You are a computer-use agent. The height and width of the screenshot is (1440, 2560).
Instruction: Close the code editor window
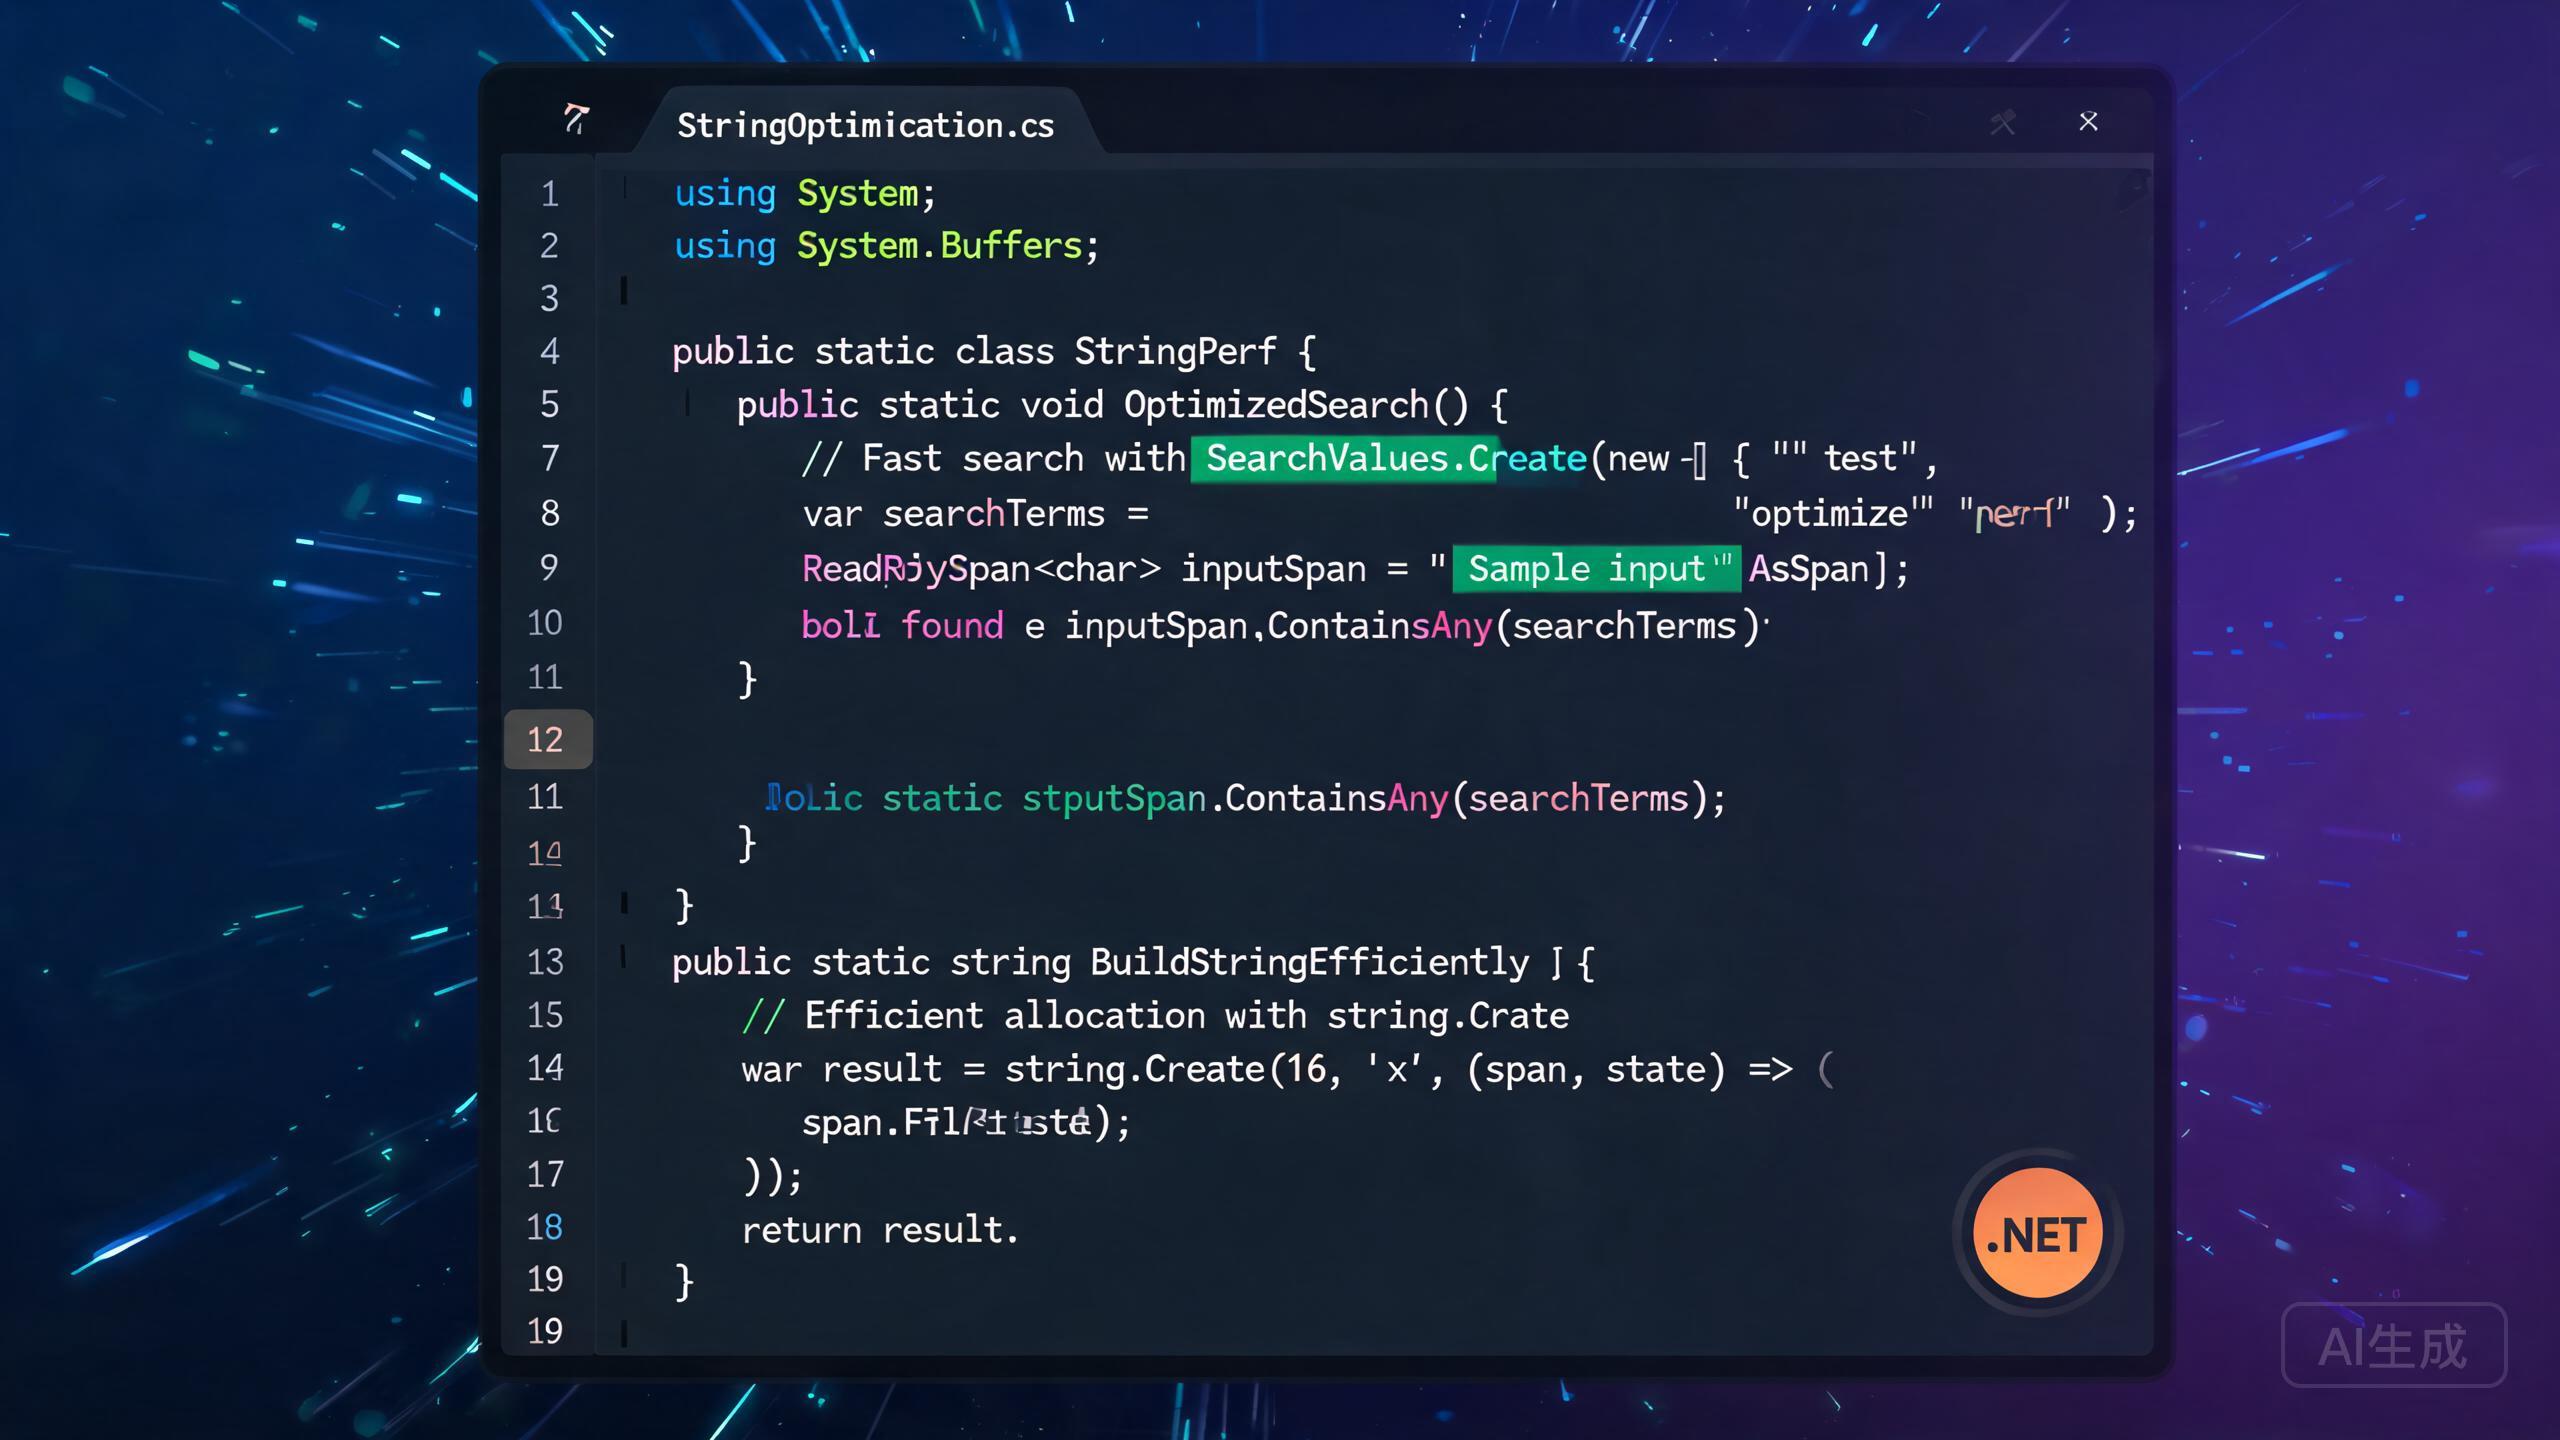[2088, 122]
